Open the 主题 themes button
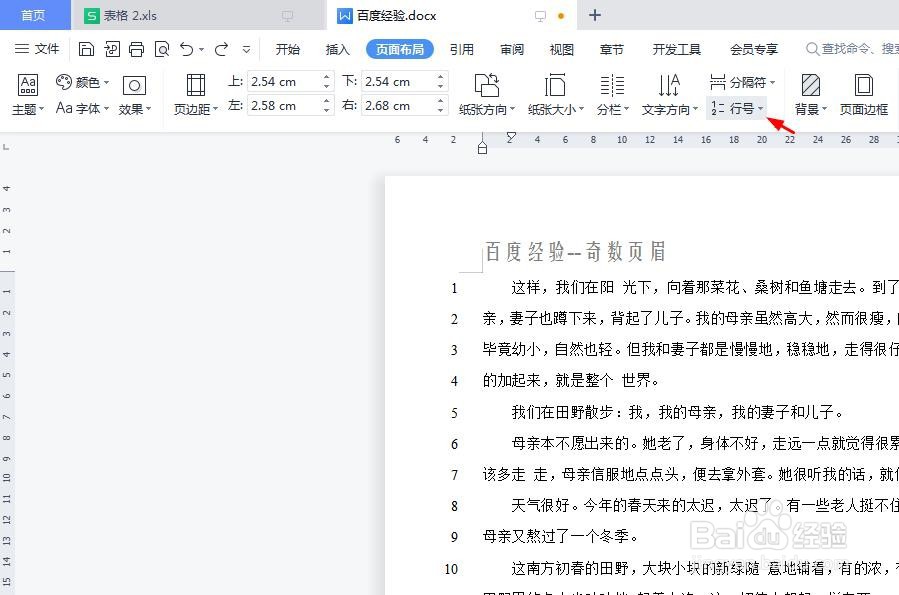Screen dimensions: 899x595 click(x=28, y=95)
